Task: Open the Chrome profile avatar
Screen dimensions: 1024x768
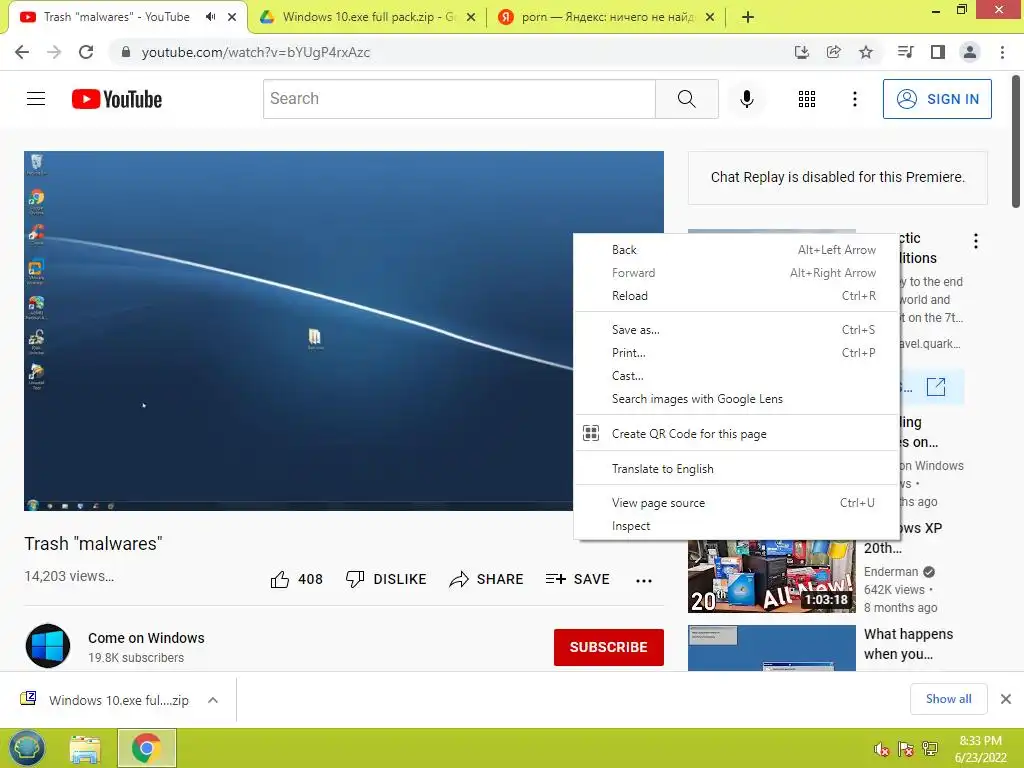Action: pos(970,52)
